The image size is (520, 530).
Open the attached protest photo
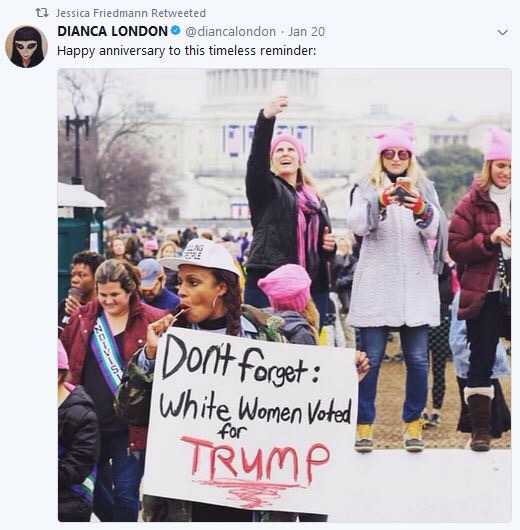284,295
